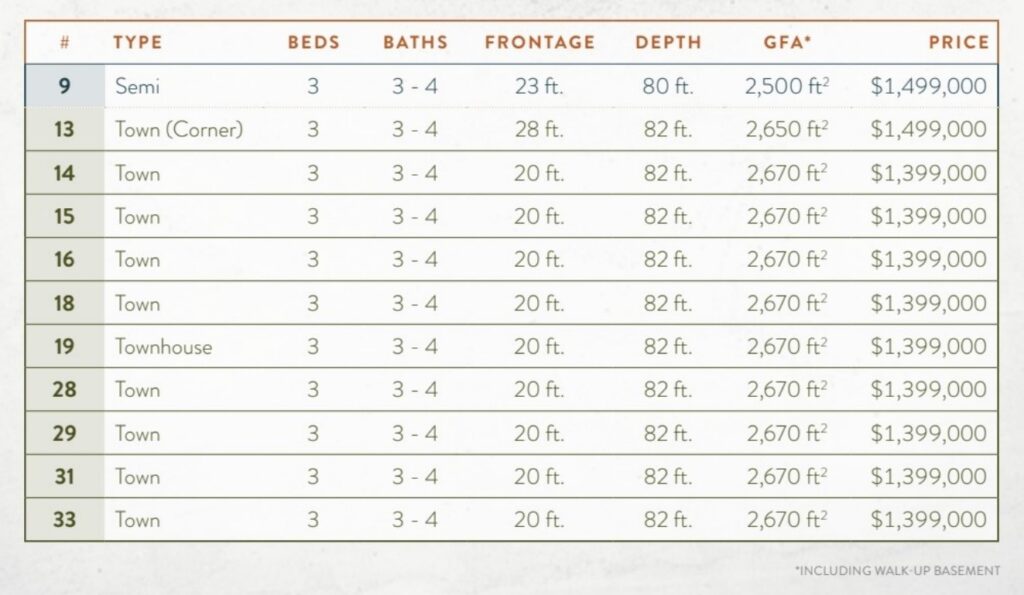Click the 28 ft. frontage value

click(539, 129)
